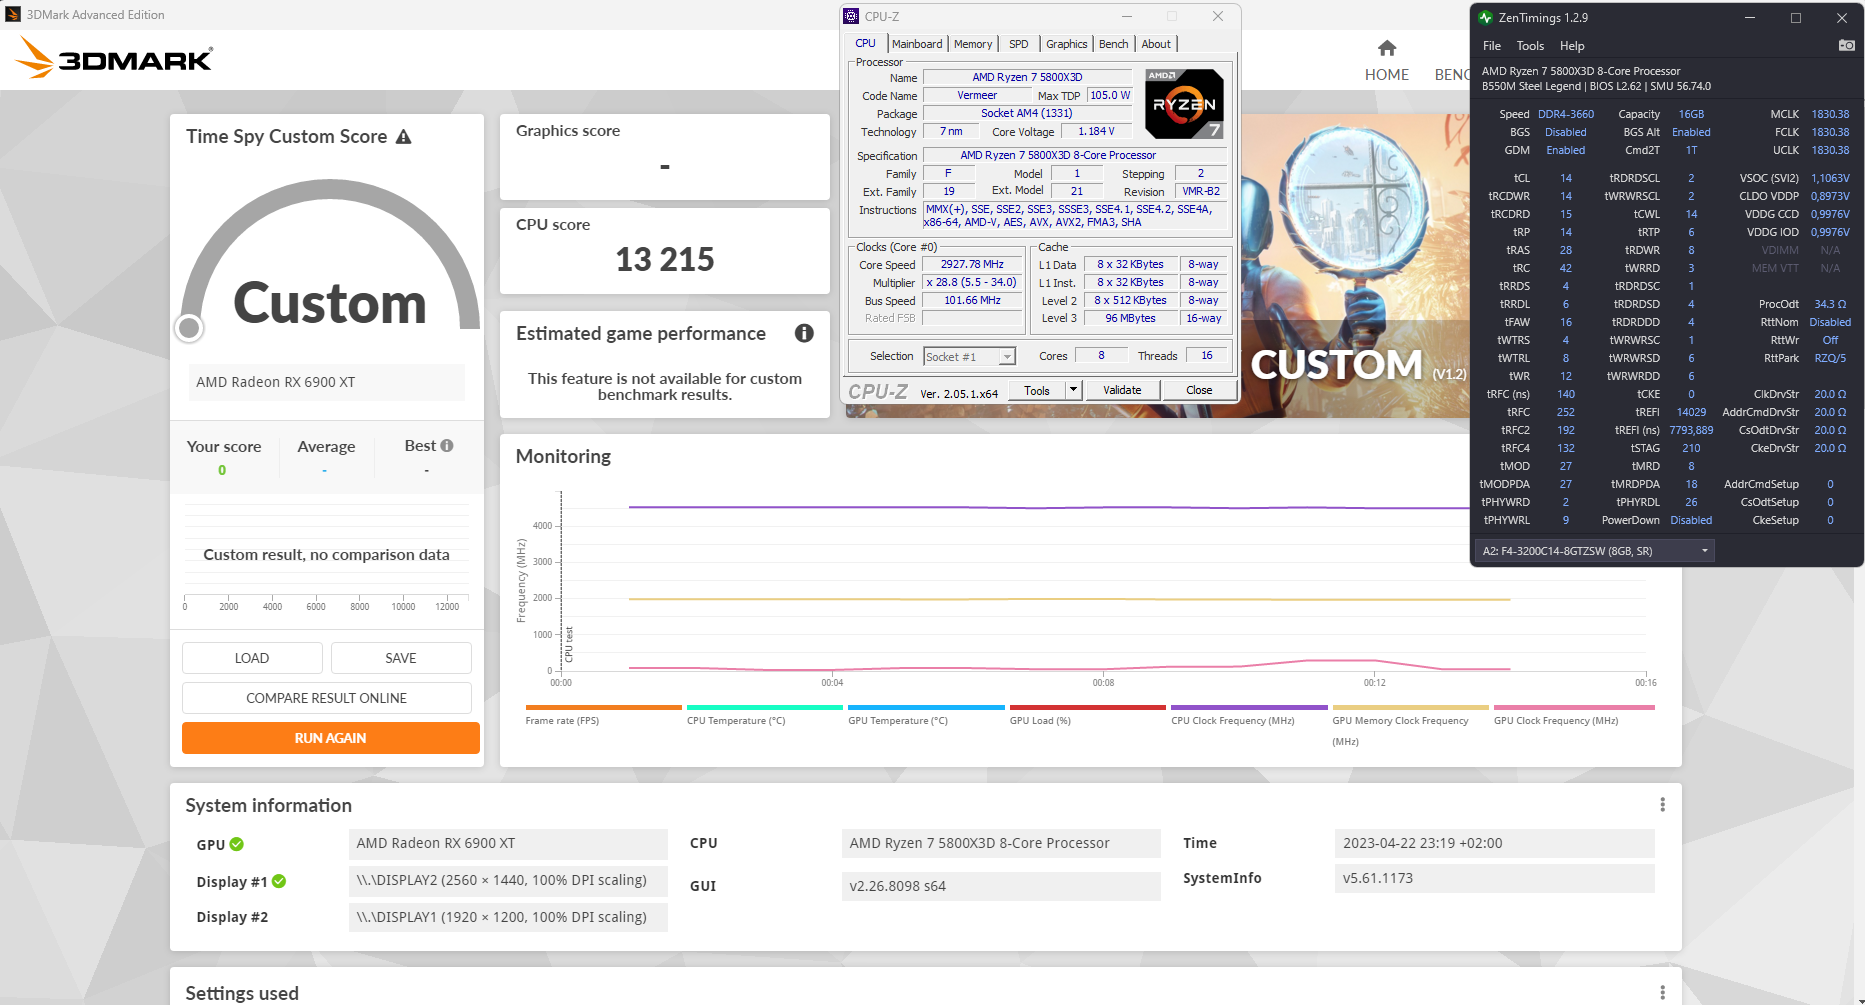The height and width of the screenshot is (1005, 1865).
Task: Click the CPU Temperature green legend bar
Action: click(765, 707)
